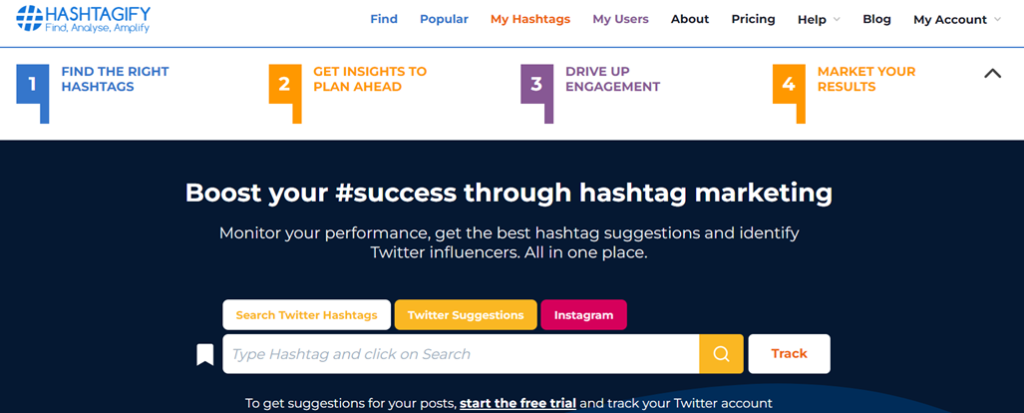Click inside the Type Hashtag input field
Screen dimensions: 1024x413
coord(460,354)
